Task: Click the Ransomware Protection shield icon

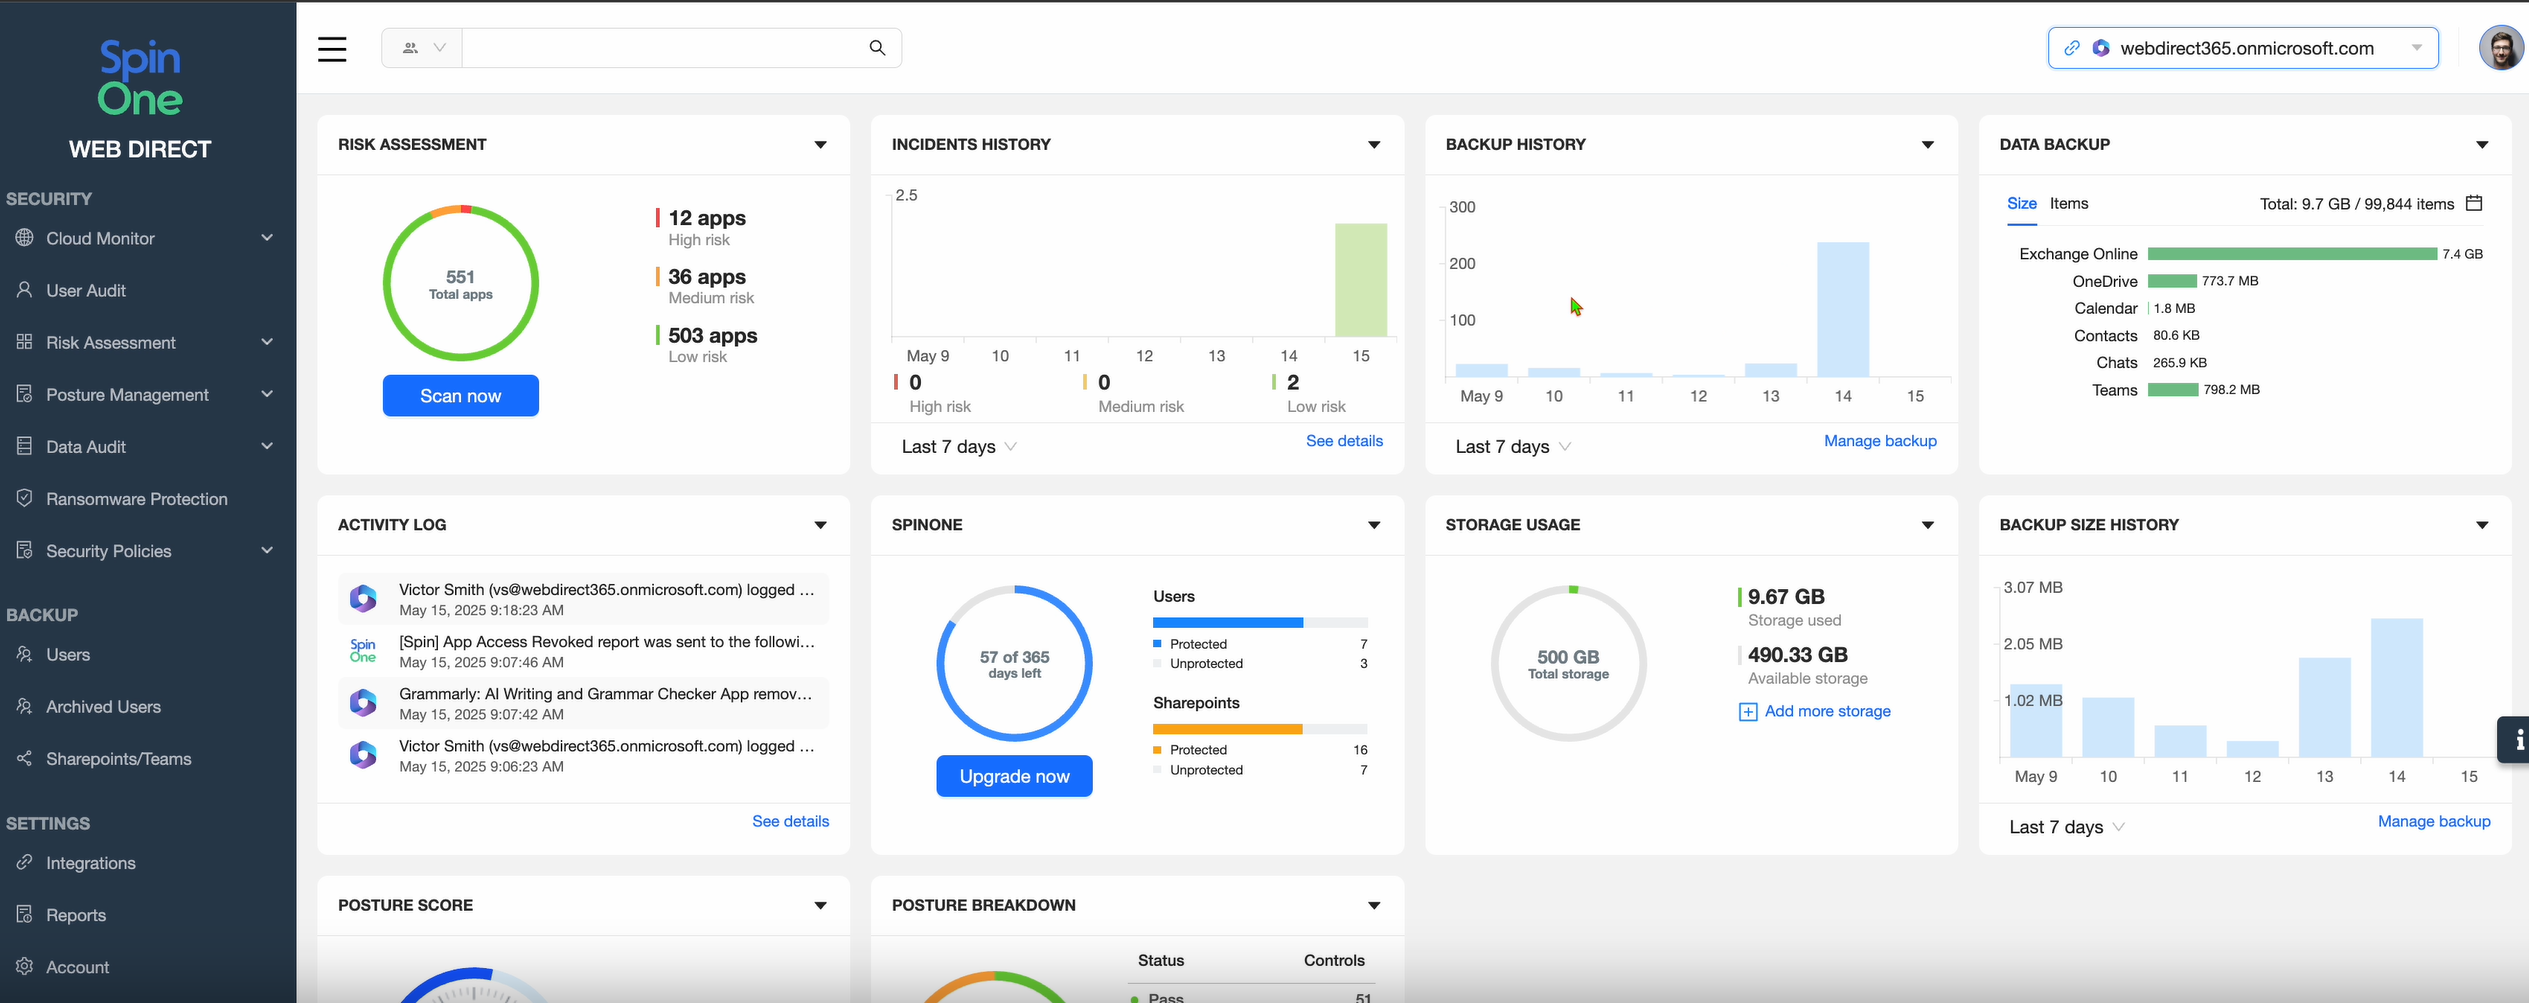Action: pyautogui.click(x=25, y=498)
